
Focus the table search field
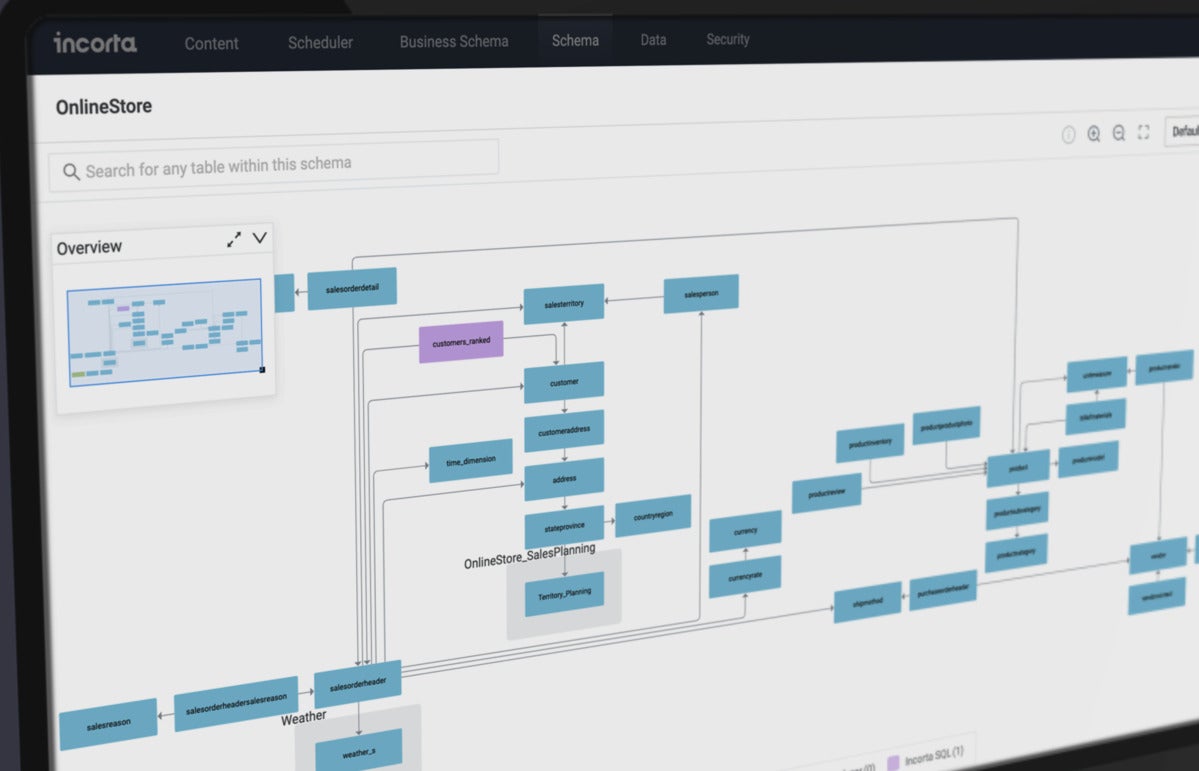tap(274, 165)
